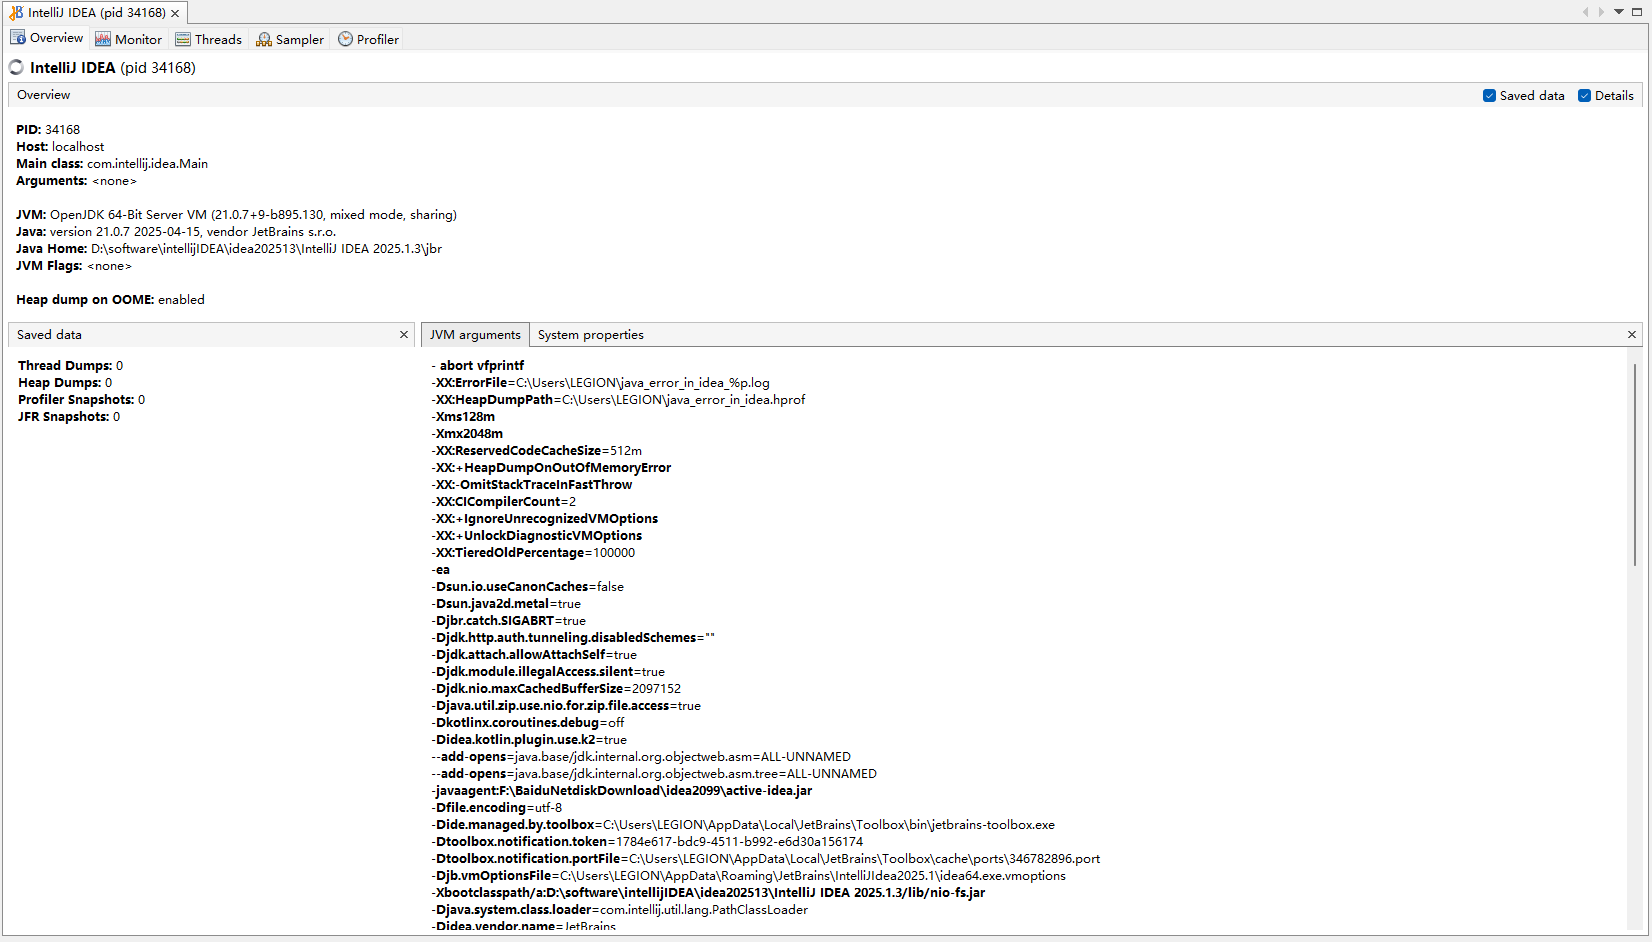Switch to the Monitor tab
1652x942 pixels.
tap(129, 39)
